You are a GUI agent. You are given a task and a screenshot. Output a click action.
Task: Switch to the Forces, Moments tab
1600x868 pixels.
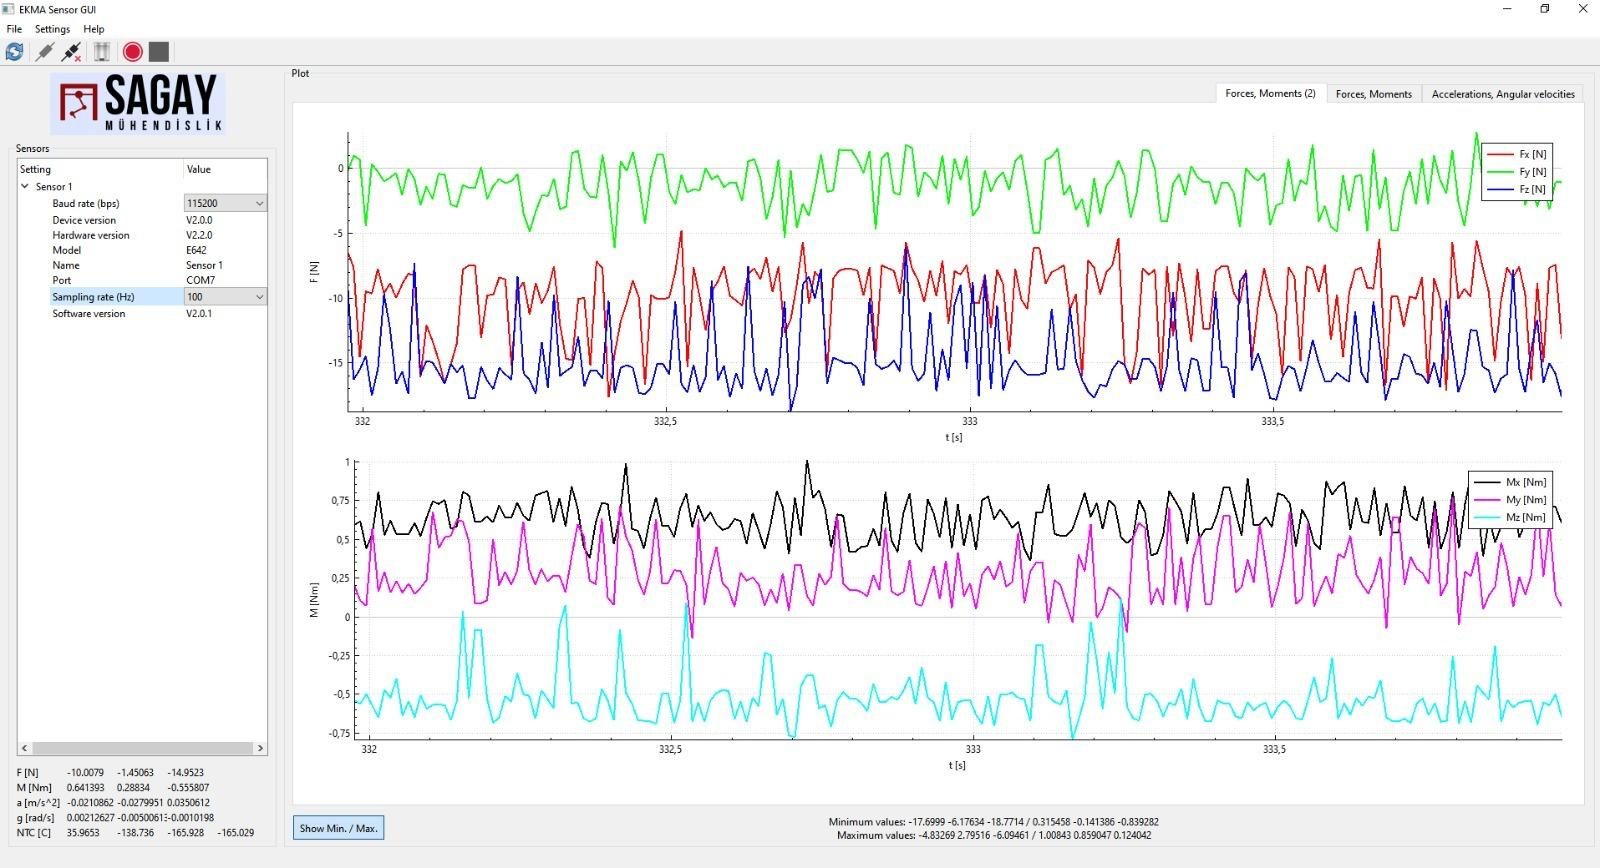(1373, 94)
